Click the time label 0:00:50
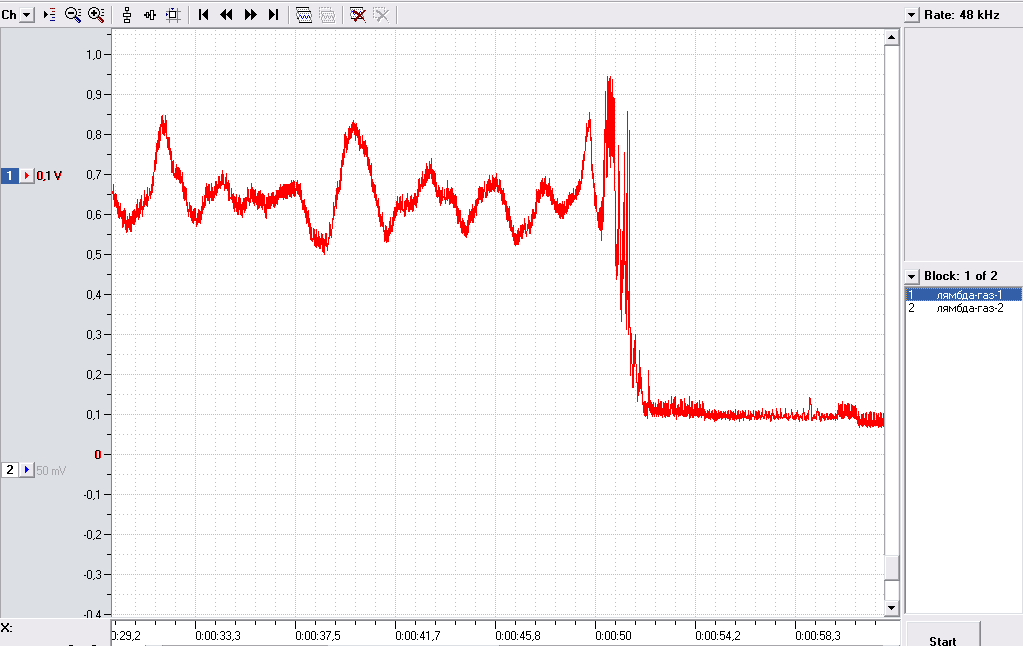 click(x=613, y=636)
